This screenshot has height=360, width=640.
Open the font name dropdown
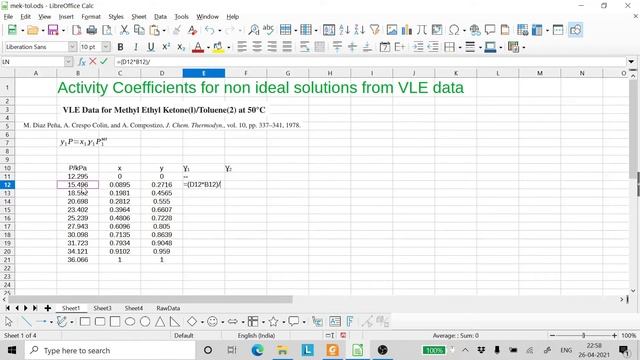click(72, 47)
